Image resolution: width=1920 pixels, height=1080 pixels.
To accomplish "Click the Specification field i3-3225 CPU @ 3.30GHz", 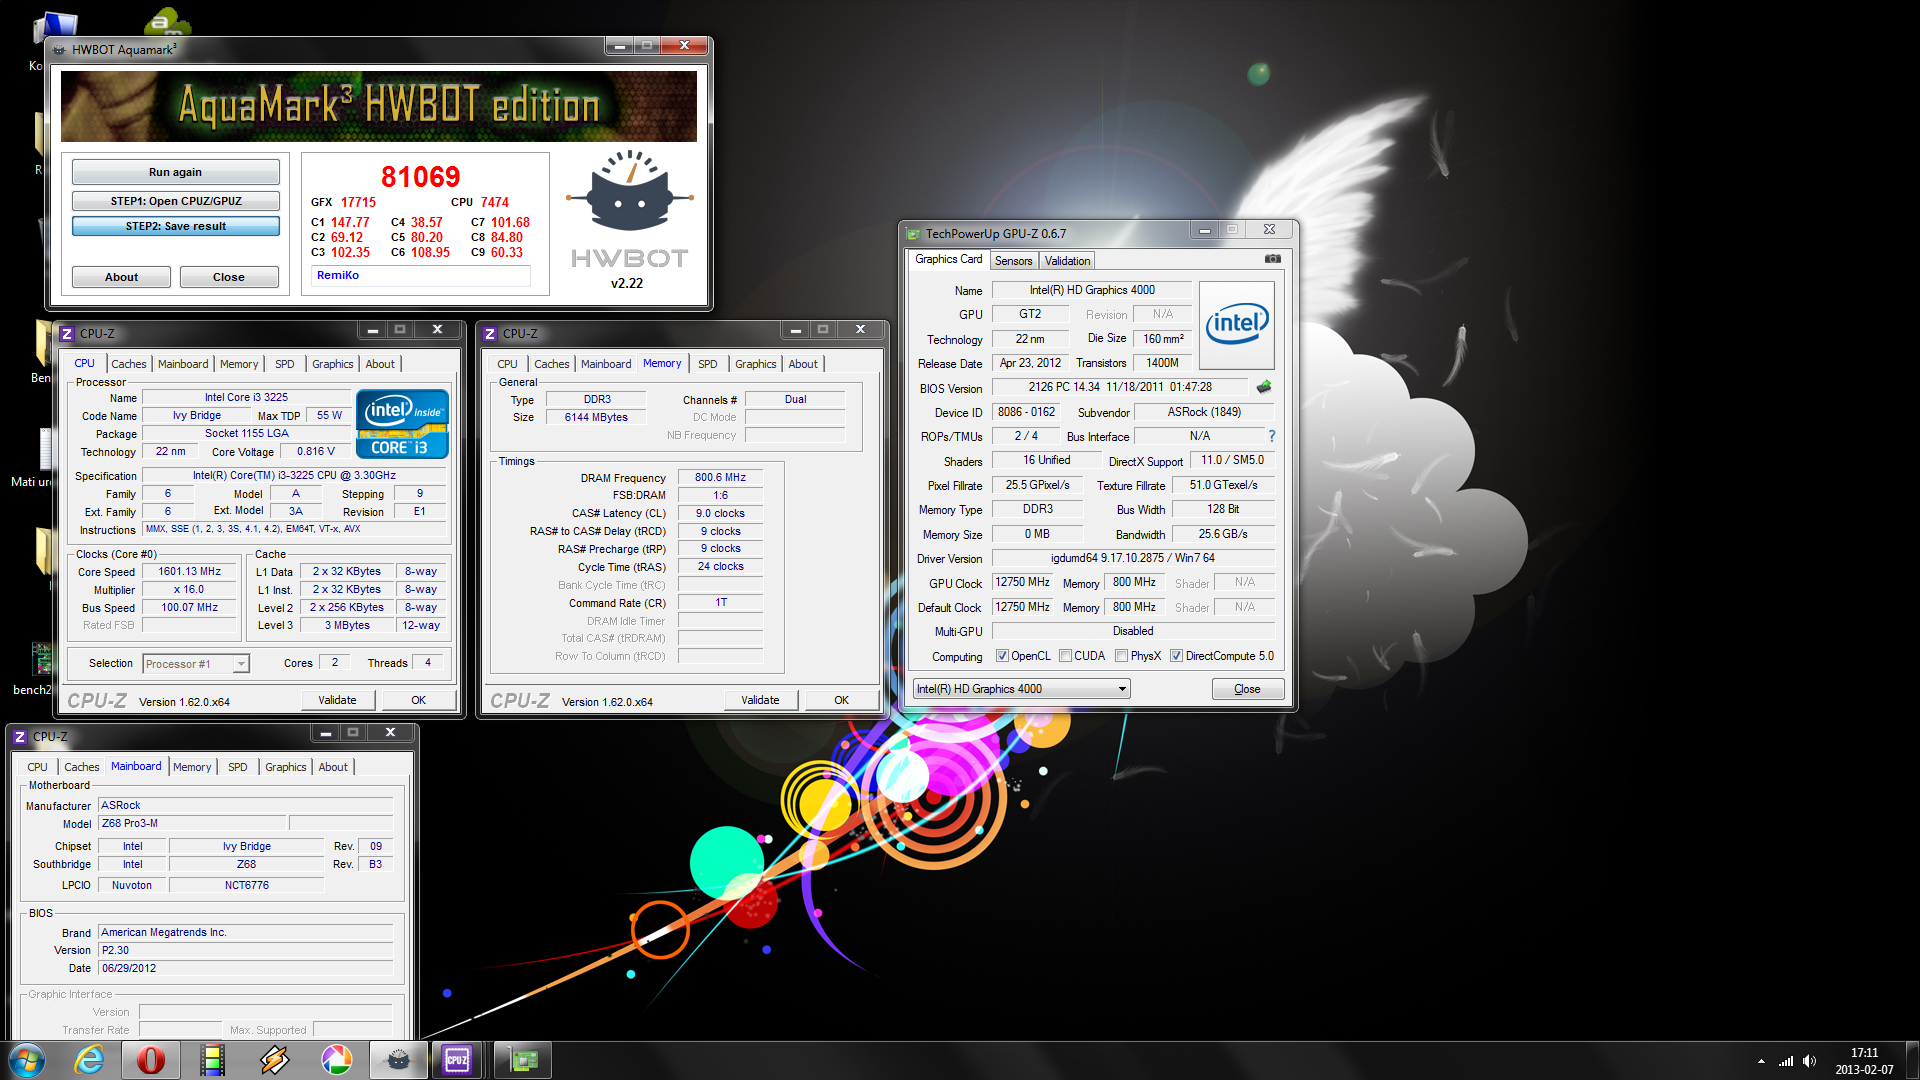I will 294,476.
